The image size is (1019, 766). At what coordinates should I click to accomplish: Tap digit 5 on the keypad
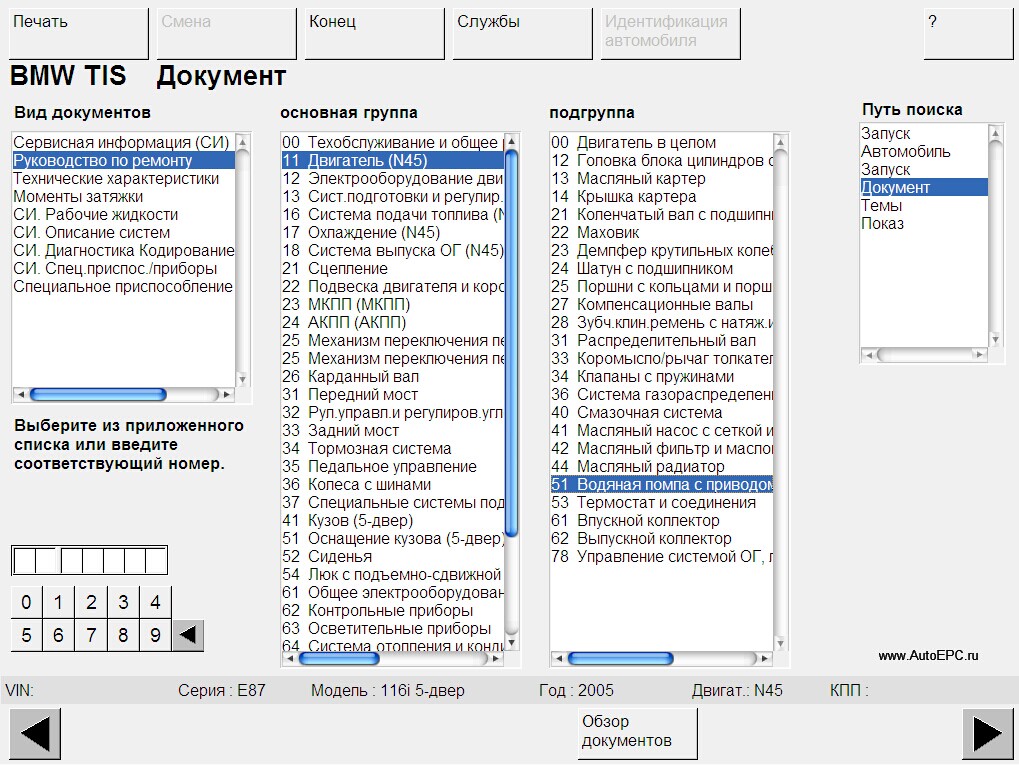point(26,635)
